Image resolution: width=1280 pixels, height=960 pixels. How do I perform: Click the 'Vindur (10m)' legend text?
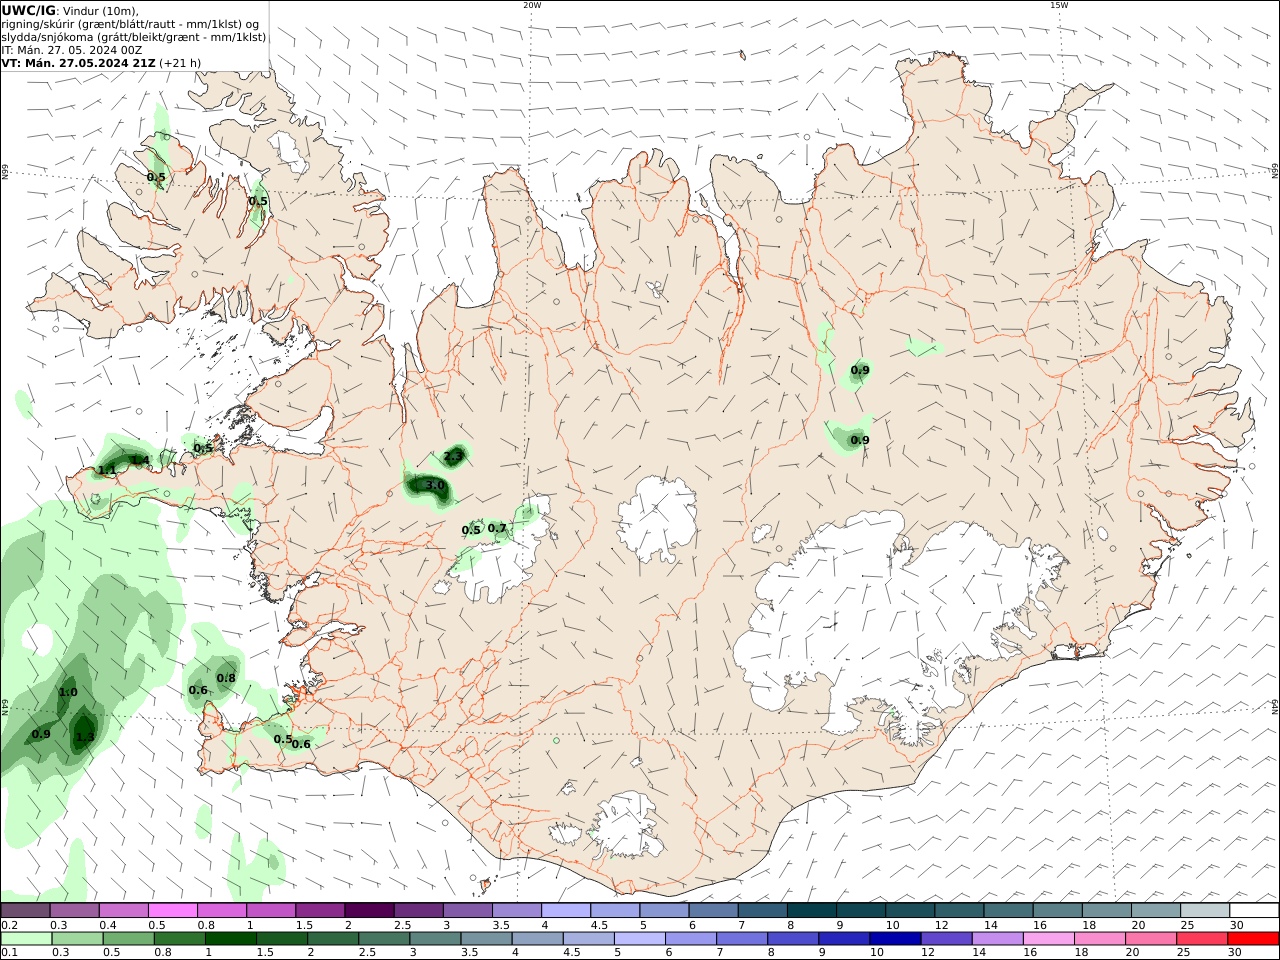click(101, 11)
